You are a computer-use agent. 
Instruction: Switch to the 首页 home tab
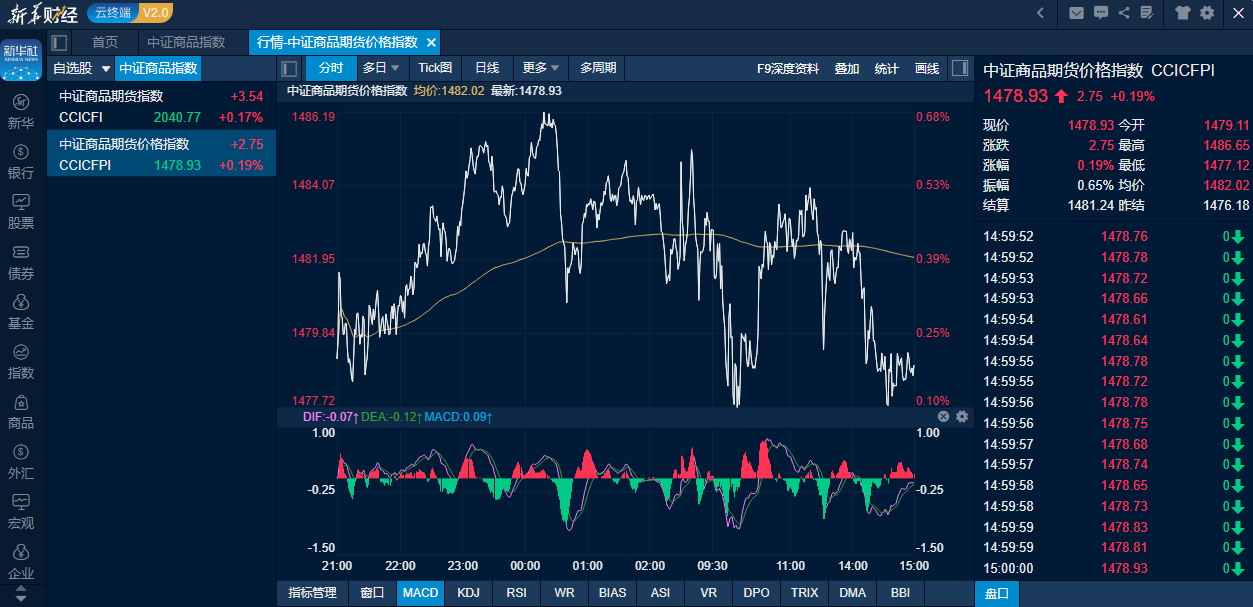coord(105,42)
